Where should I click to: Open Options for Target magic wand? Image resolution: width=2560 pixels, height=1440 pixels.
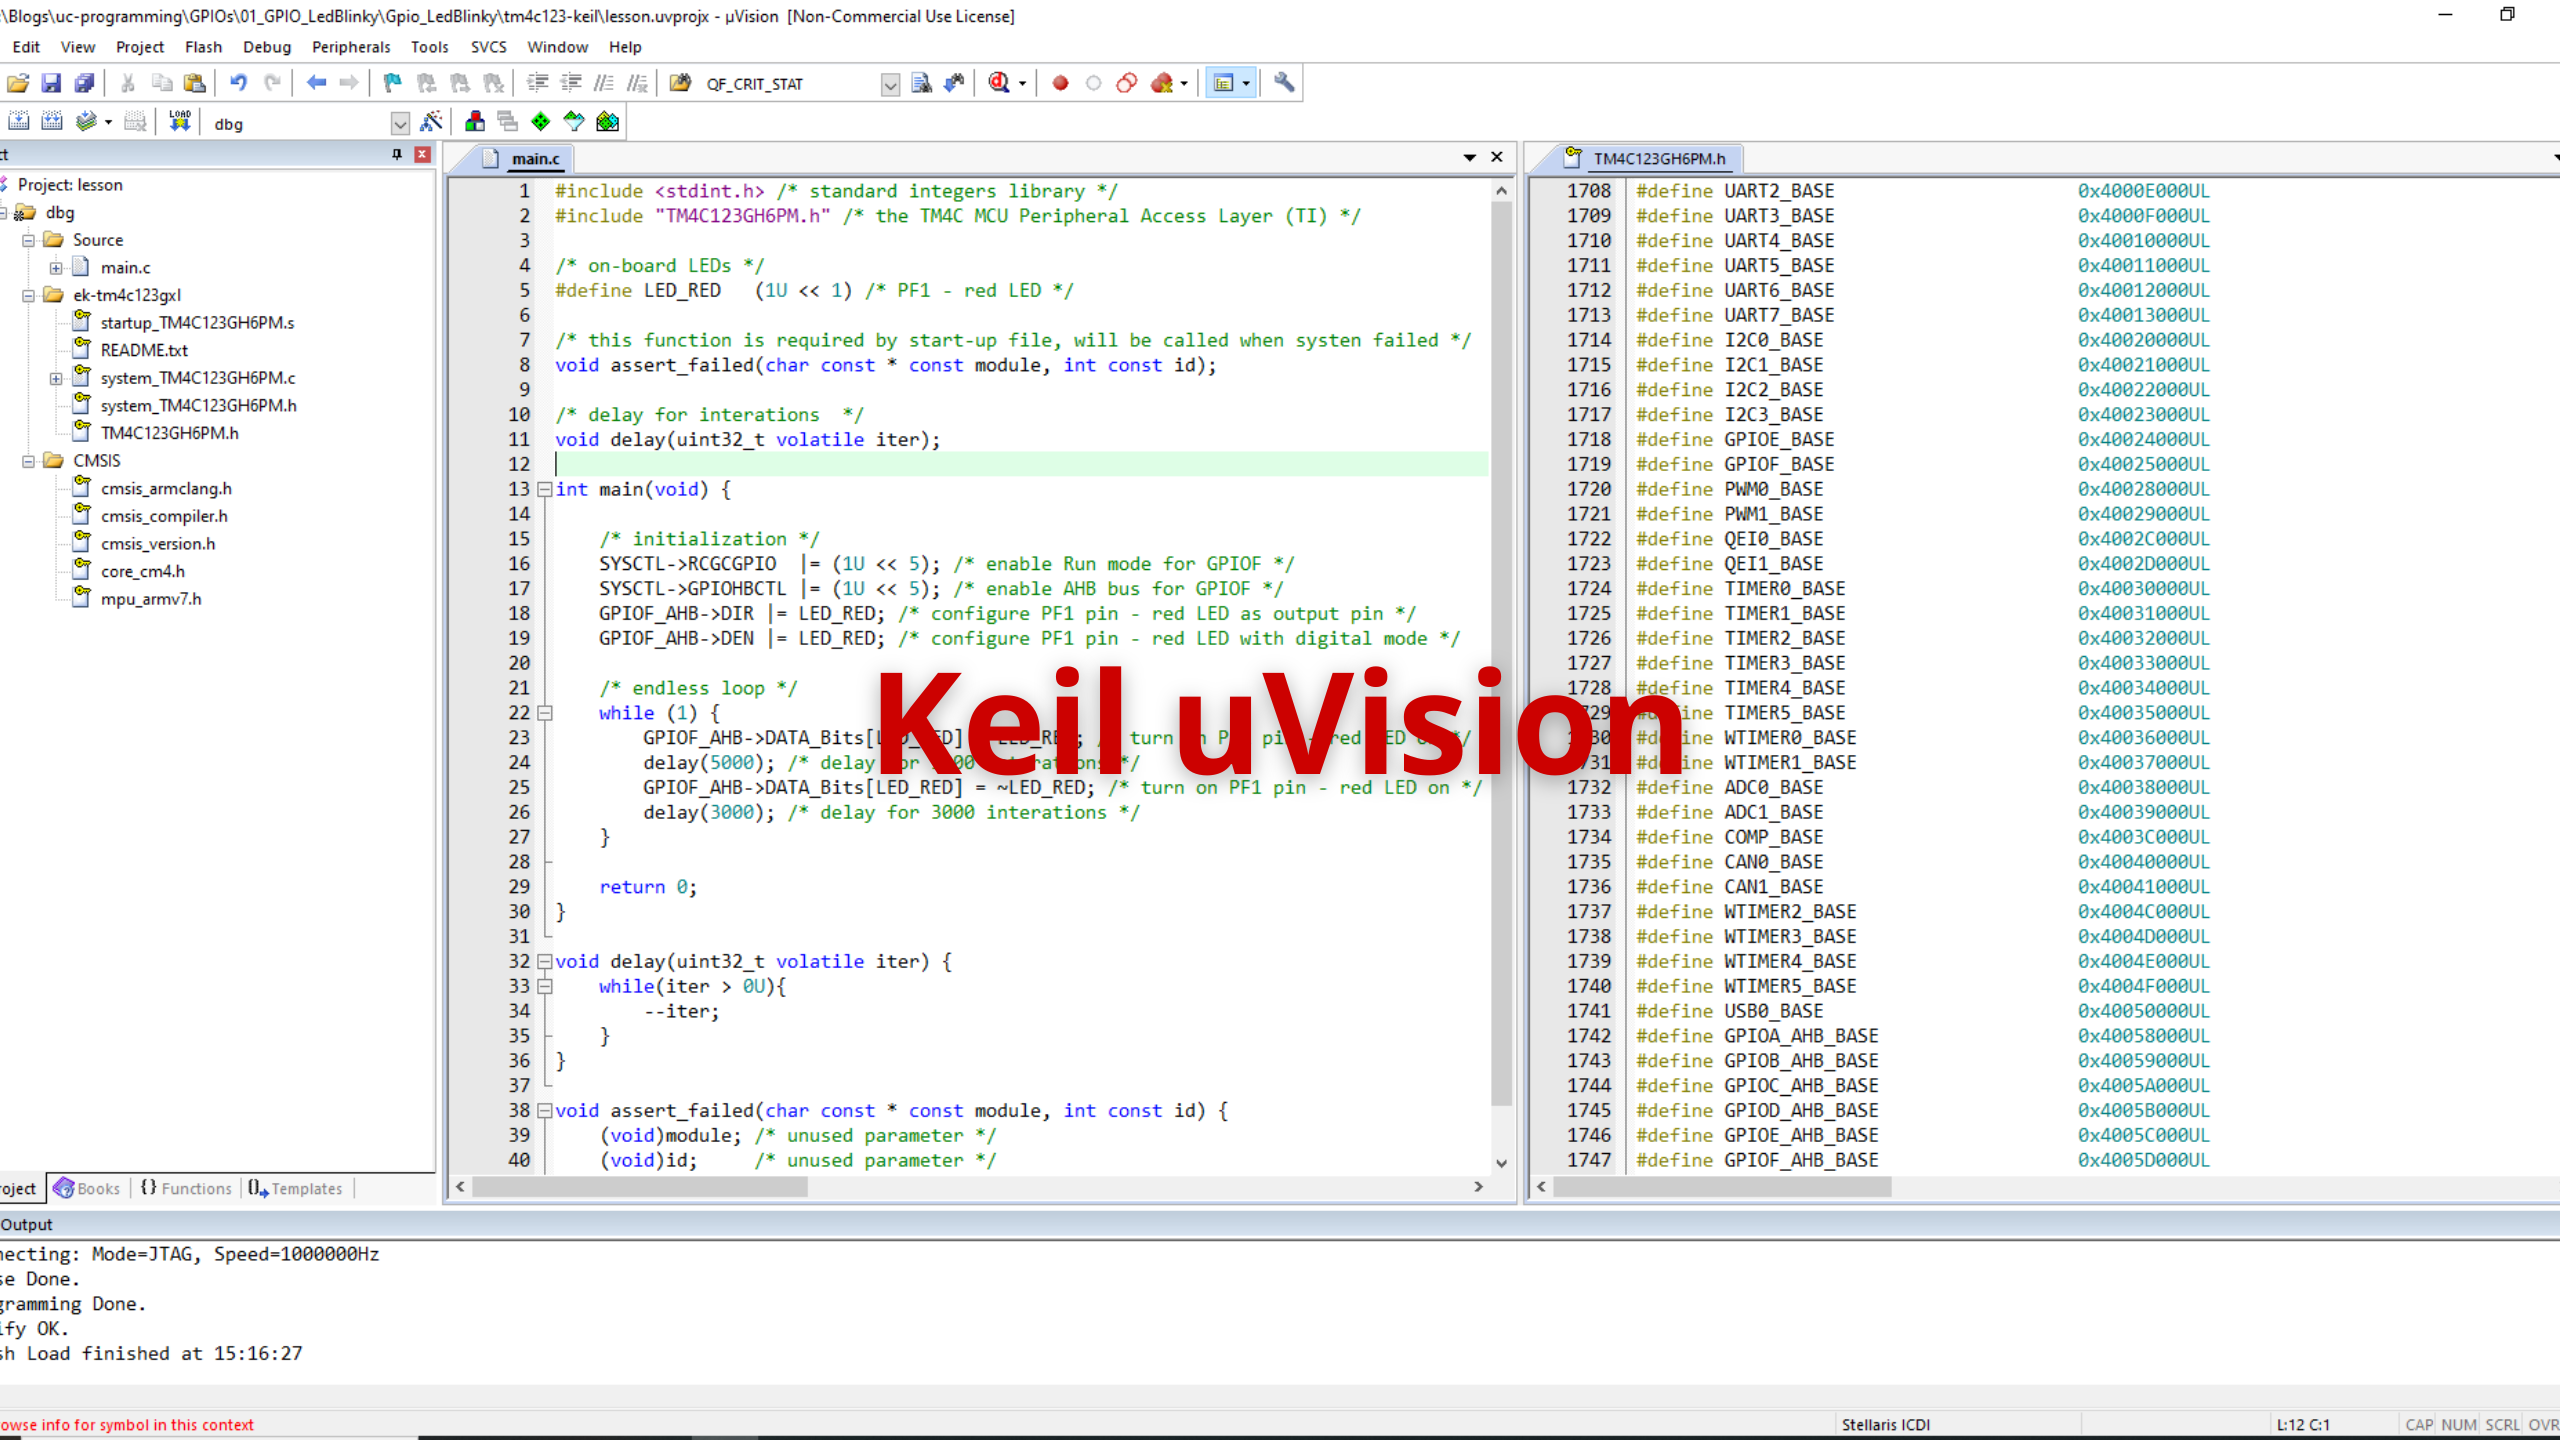tap(431, 122)
